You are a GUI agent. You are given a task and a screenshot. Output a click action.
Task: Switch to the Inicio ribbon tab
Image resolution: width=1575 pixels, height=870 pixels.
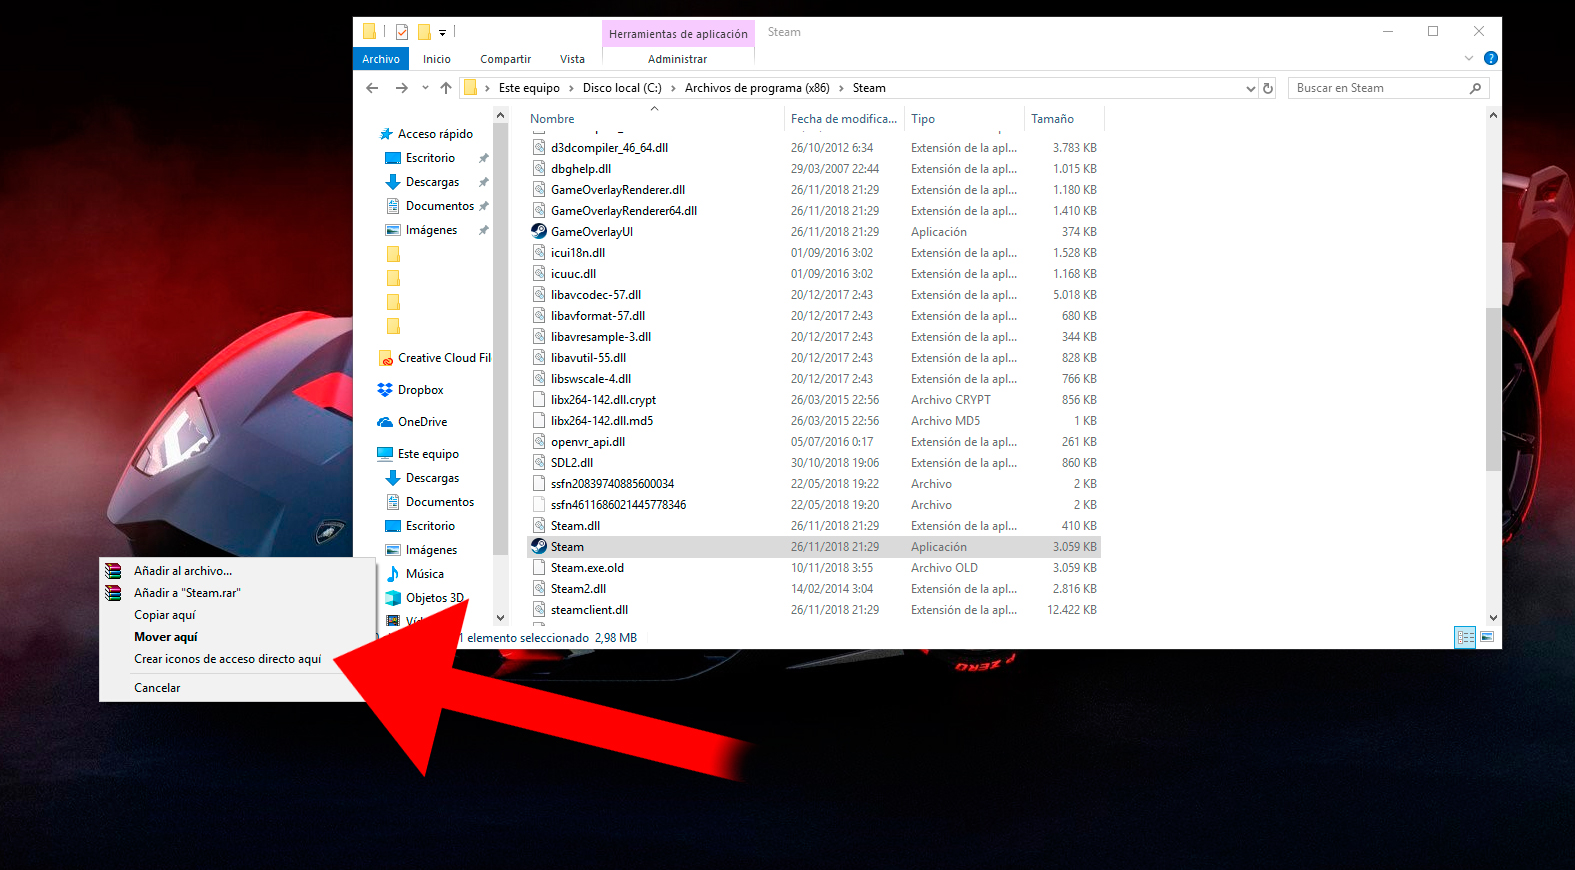coord(437,59)
